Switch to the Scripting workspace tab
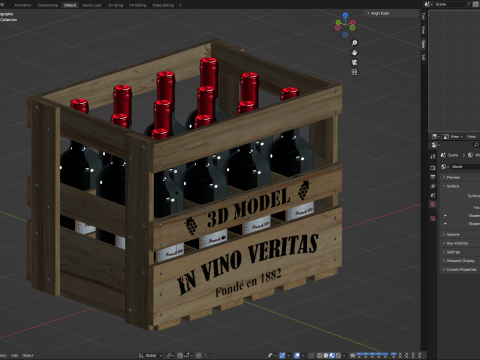Image resolution: width=480 pixels, height=360 pixels. click(115, 5)
